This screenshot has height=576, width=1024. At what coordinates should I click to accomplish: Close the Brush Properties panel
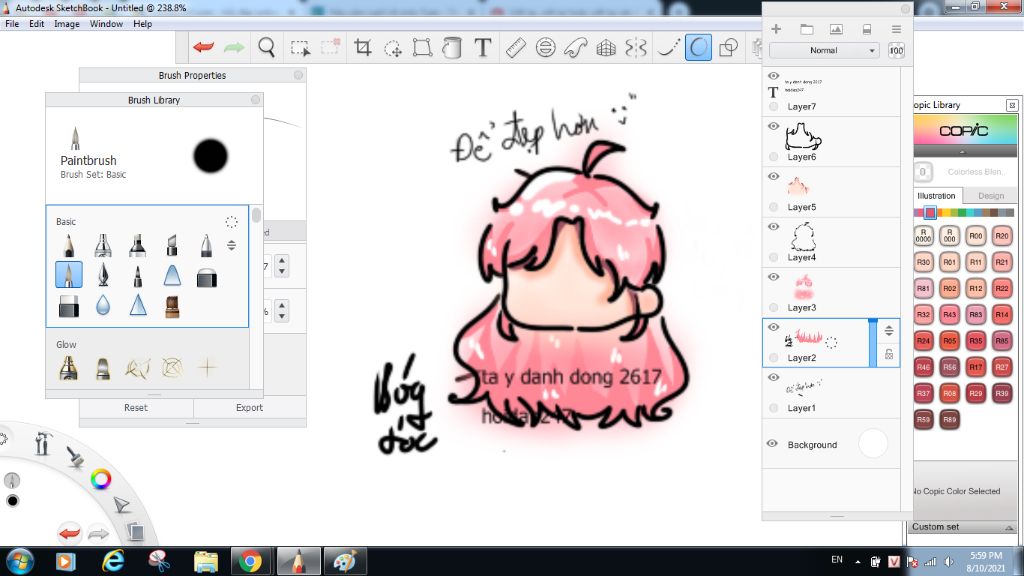(x=298, y=75)
